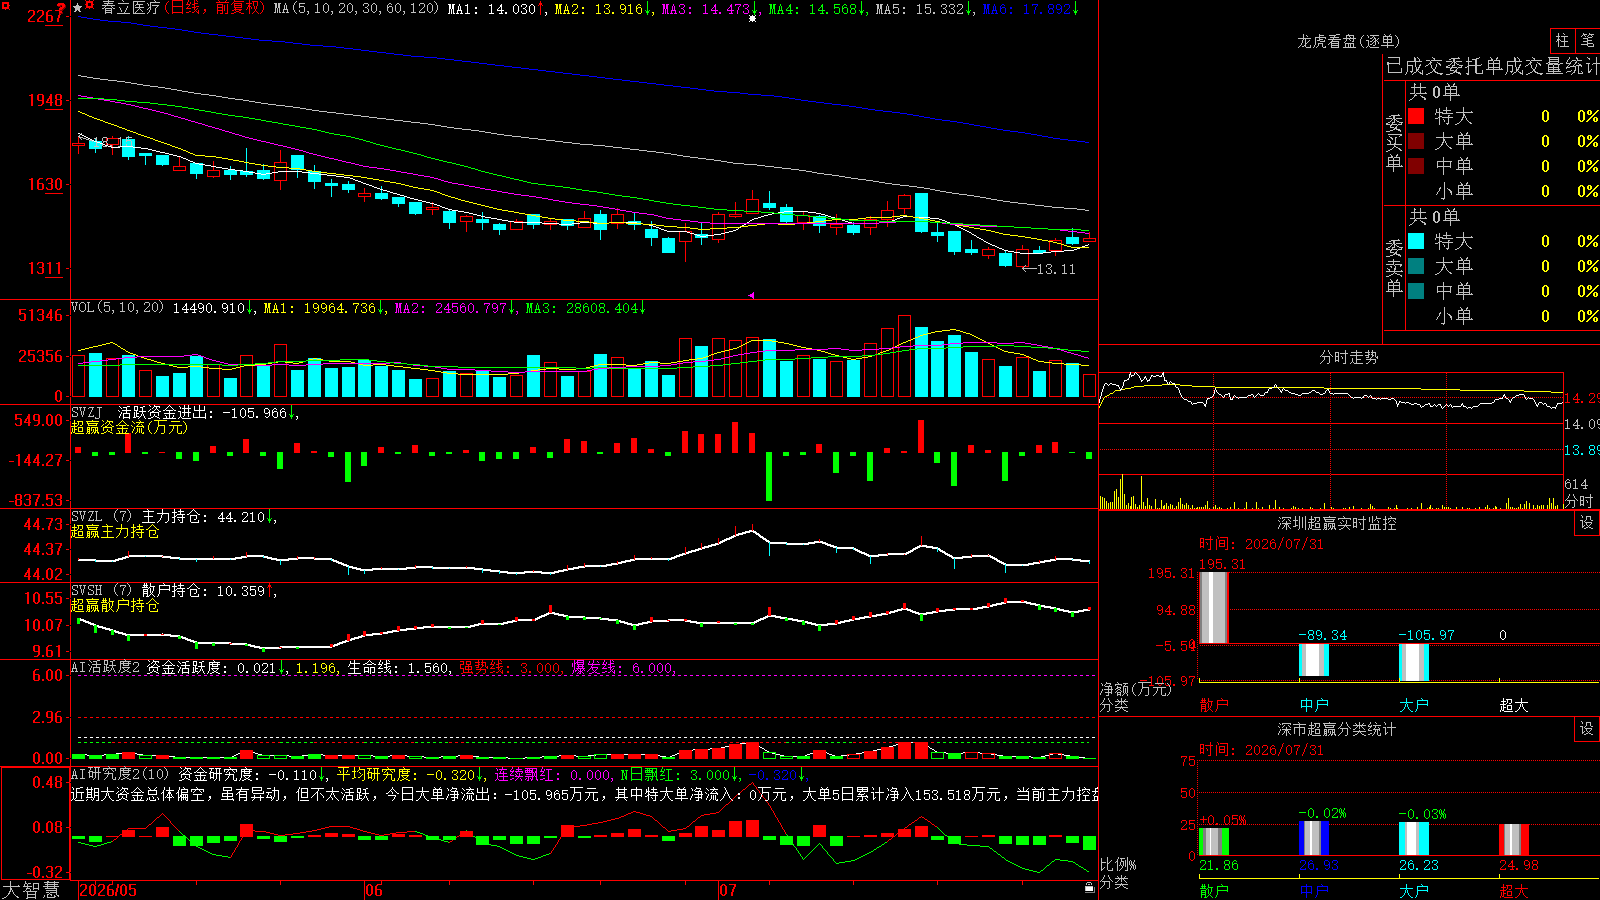Click the cyan 特大 sell-order color swatch
Image resolution: width=1600 pixels, height=900 pixels.
coord(1416,241)
